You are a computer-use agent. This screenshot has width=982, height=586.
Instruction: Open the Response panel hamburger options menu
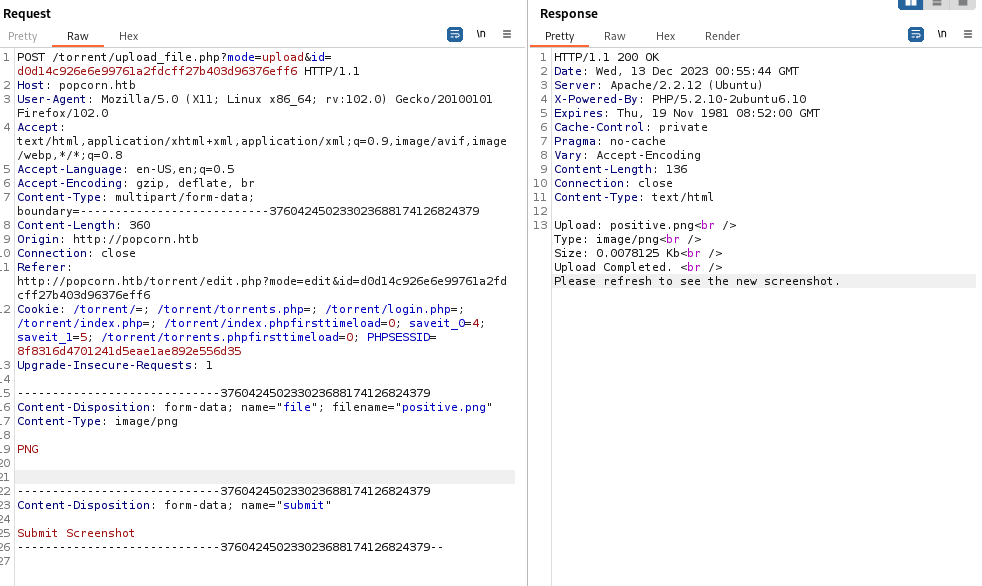[x=967, y=34]
